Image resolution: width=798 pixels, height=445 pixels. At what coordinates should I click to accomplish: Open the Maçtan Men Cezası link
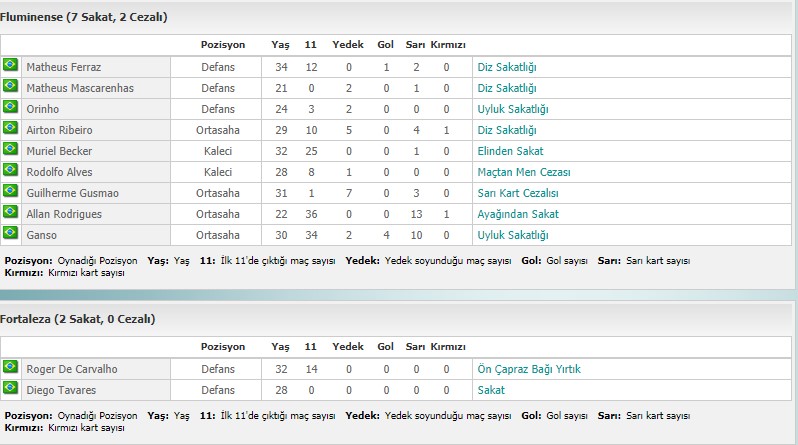(x=524, y=172)
